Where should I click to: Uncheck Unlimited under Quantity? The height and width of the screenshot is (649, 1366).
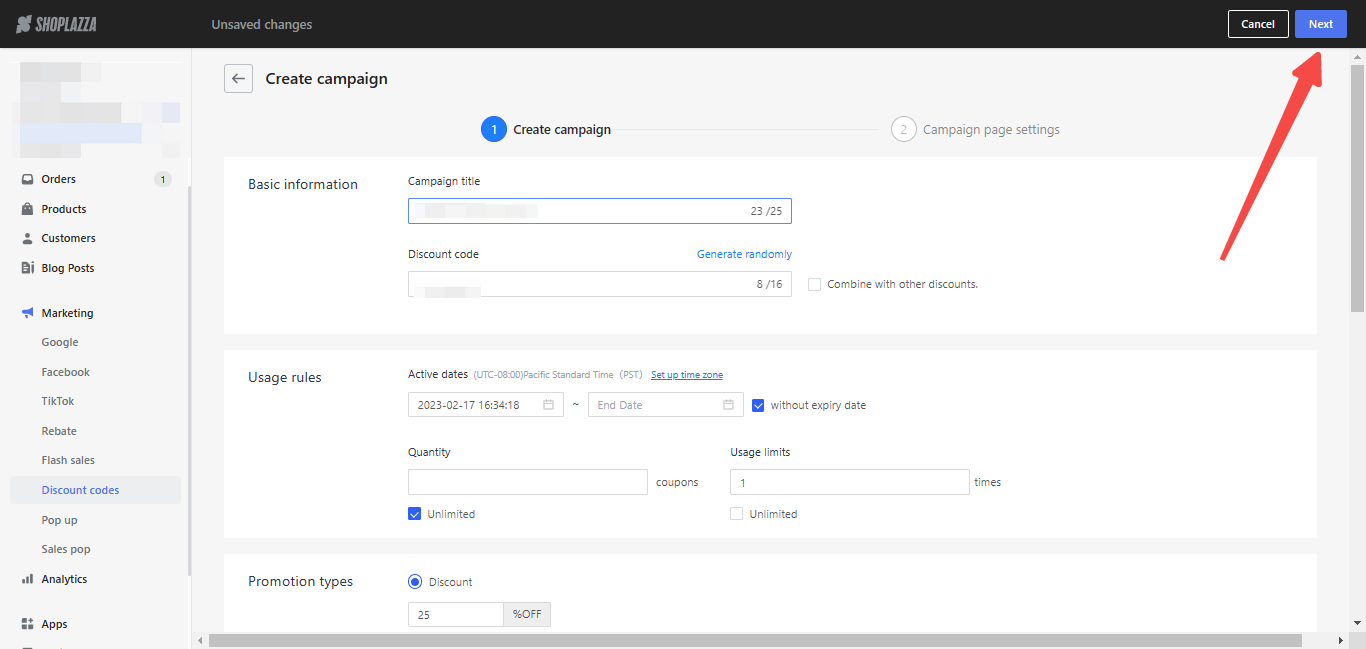[414, 514]
